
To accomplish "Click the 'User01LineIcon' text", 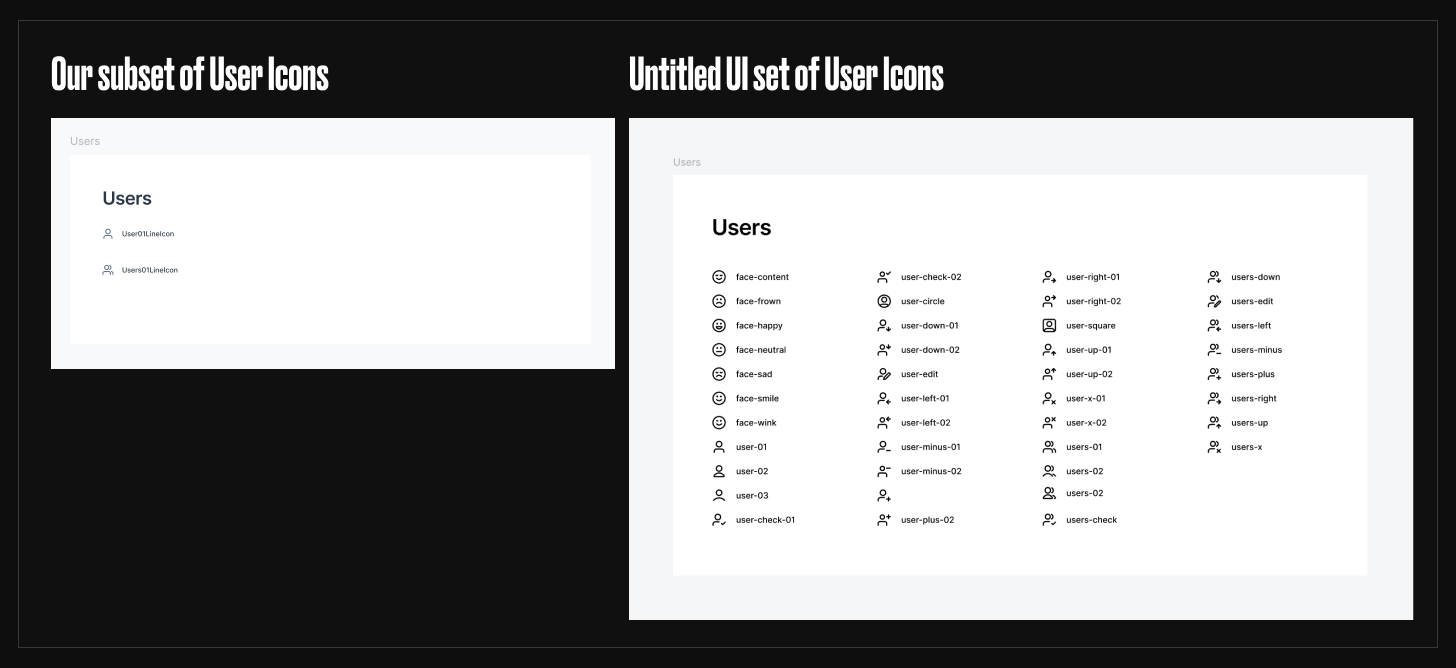I will (x=148, y=234).
